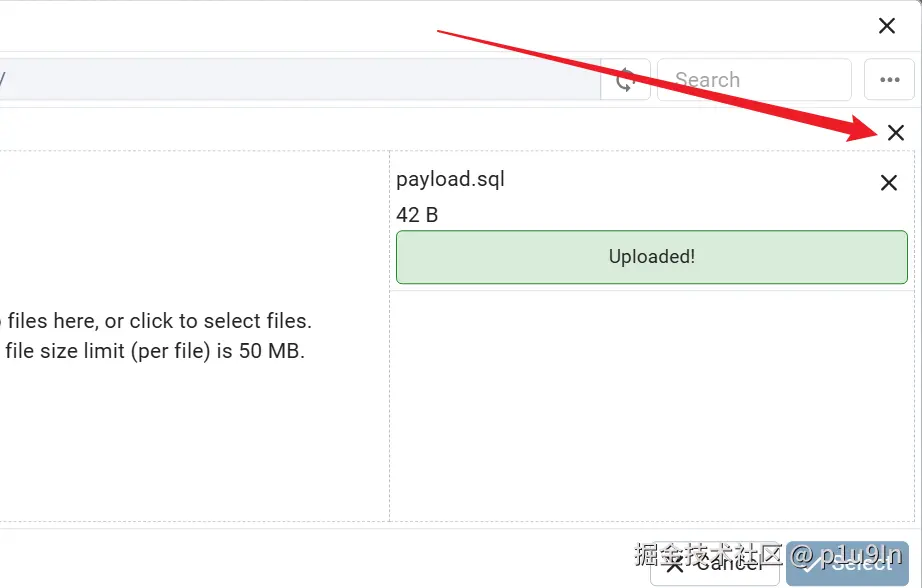Screen dimensions: 922x588
Task: Confirm with the Select button
Action: pyautogui.click(x=847, y=564)
